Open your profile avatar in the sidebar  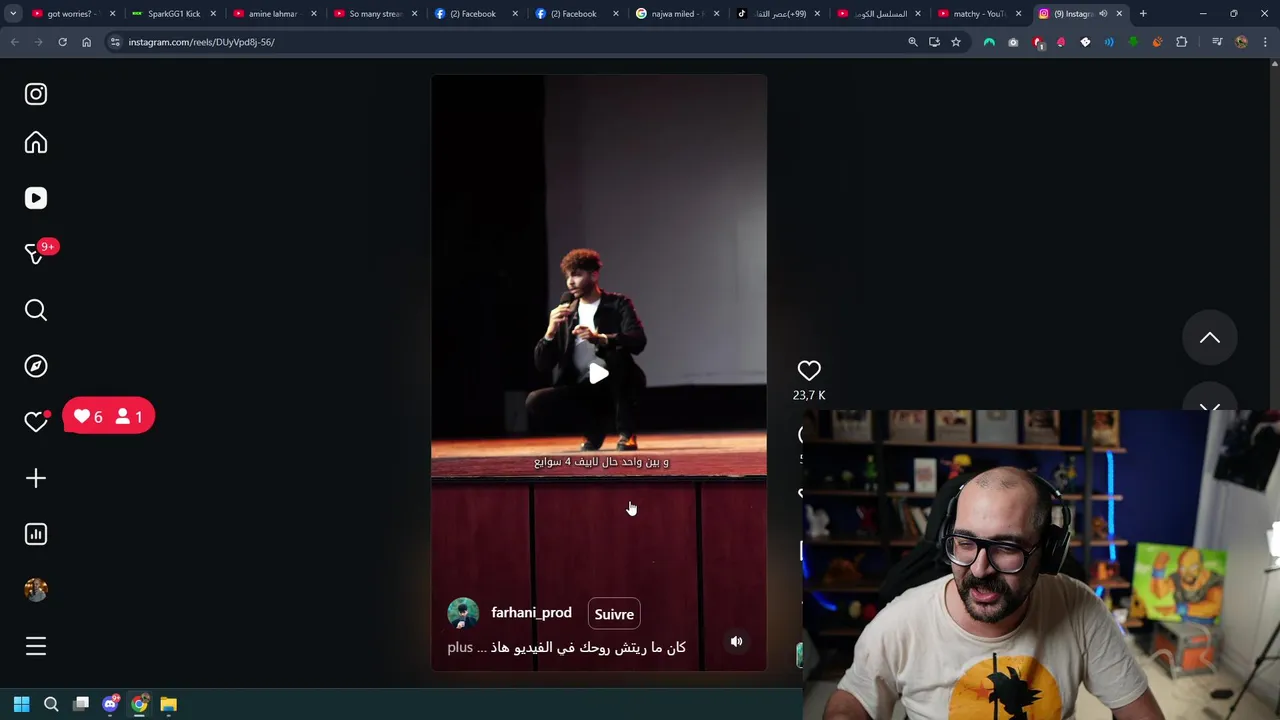[x=36, y=590]
